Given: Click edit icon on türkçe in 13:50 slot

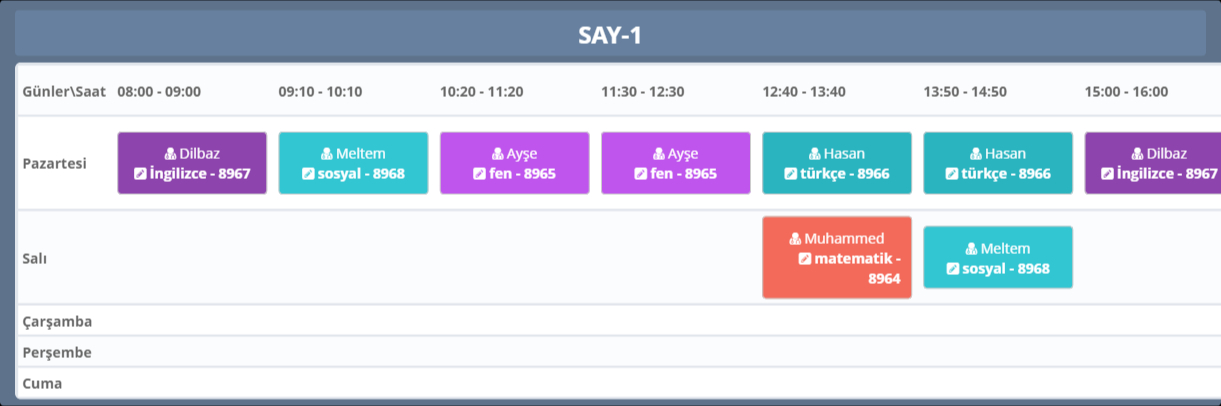Looking at the screenshot, I should click(x=953, y=174).
